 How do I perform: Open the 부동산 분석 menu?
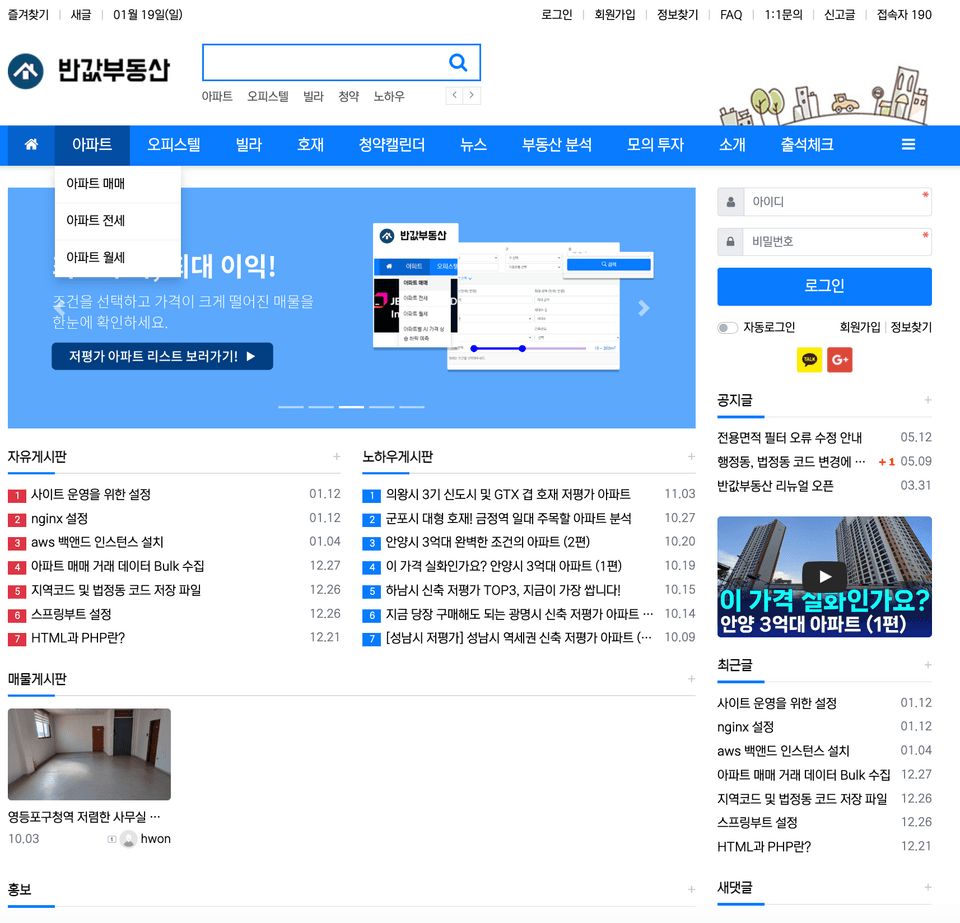(x=557, y=144)
